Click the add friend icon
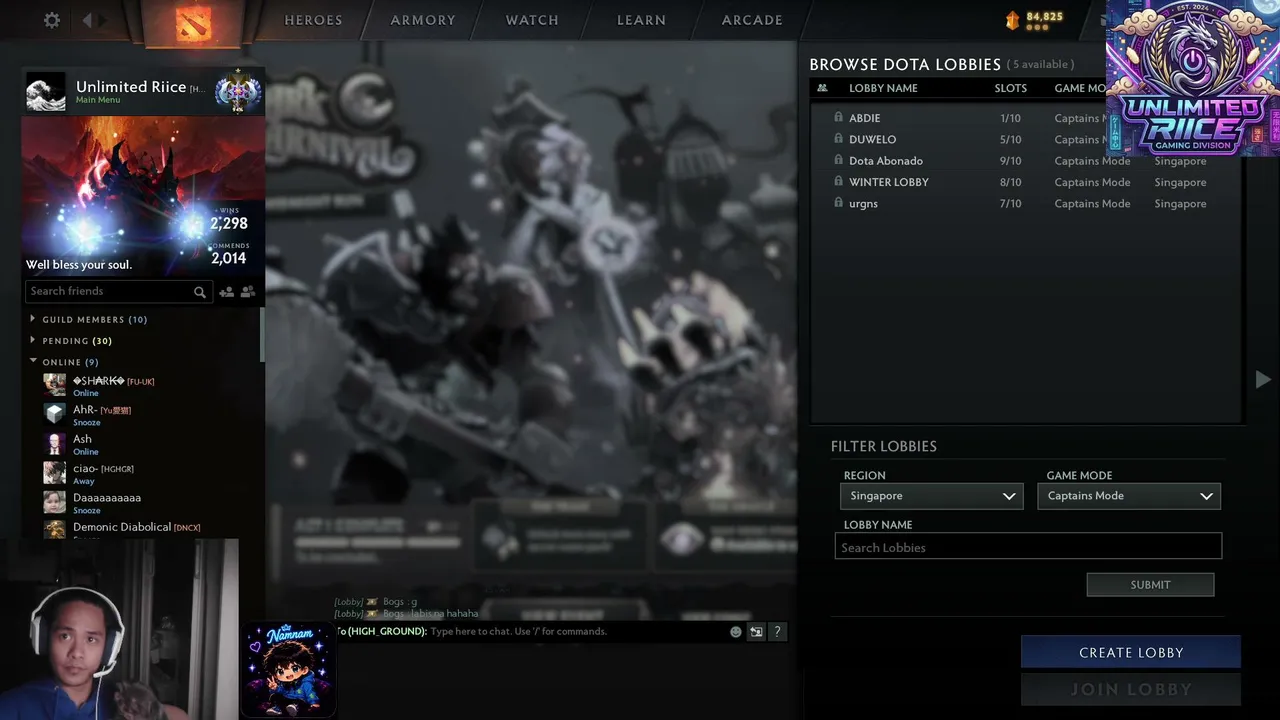1280x720 pixels. (227, 292)
